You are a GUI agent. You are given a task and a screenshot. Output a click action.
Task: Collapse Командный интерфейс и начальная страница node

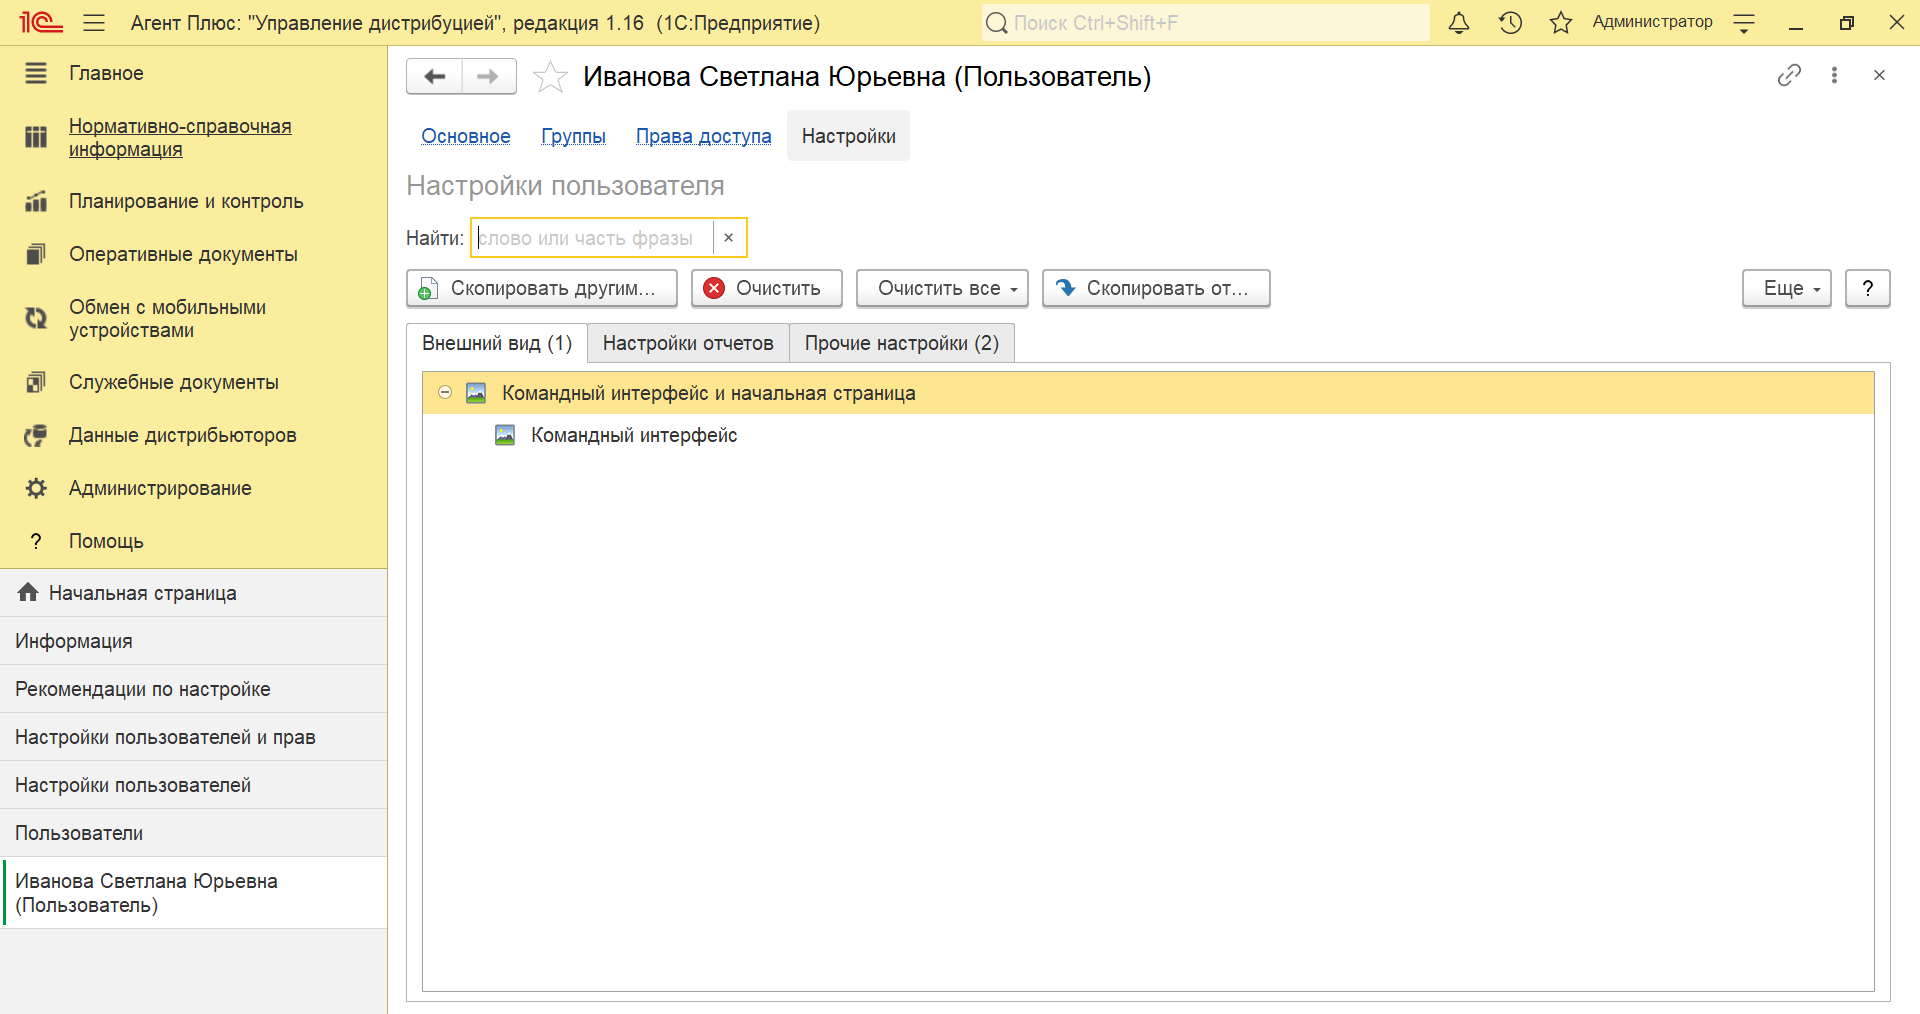point(445,393)
